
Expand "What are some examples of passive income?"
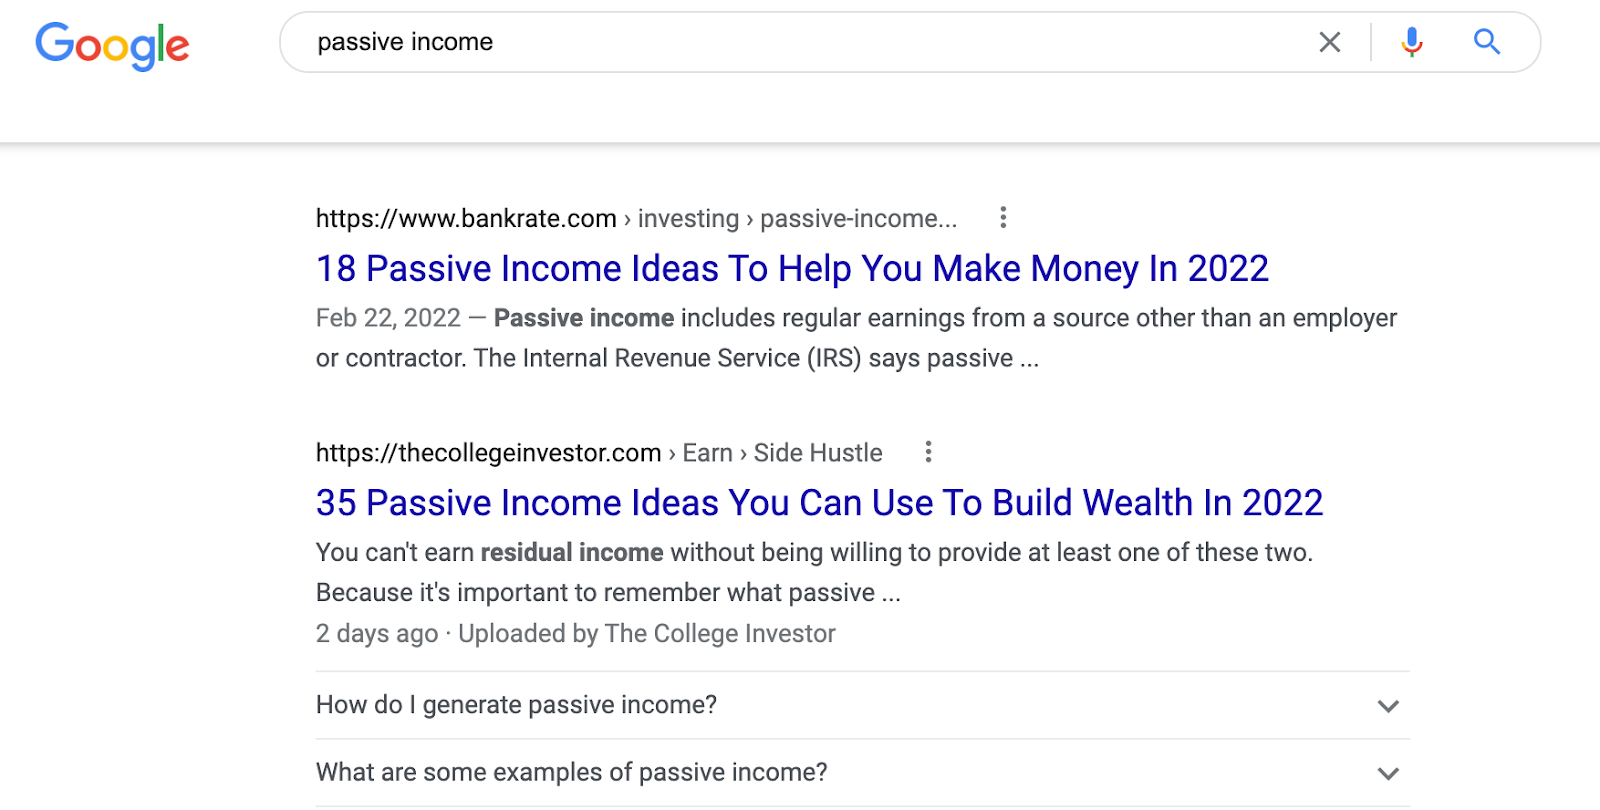862,772
